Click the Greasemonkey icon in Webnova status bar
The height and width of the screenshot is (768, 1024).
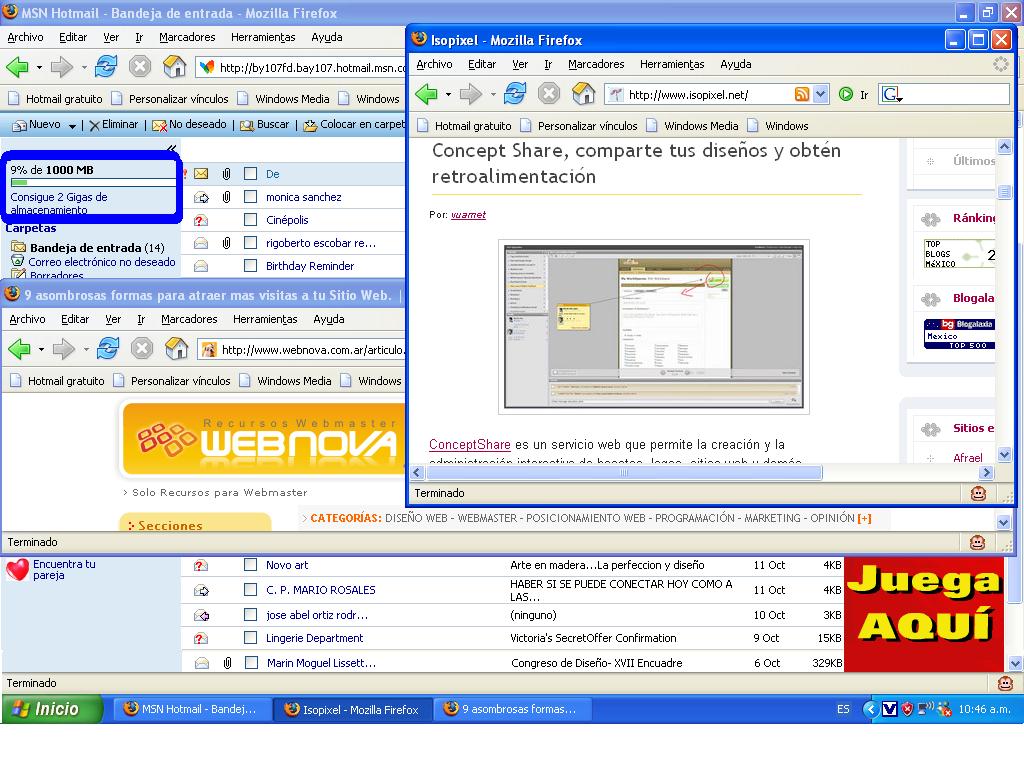[x=977, y=542]
